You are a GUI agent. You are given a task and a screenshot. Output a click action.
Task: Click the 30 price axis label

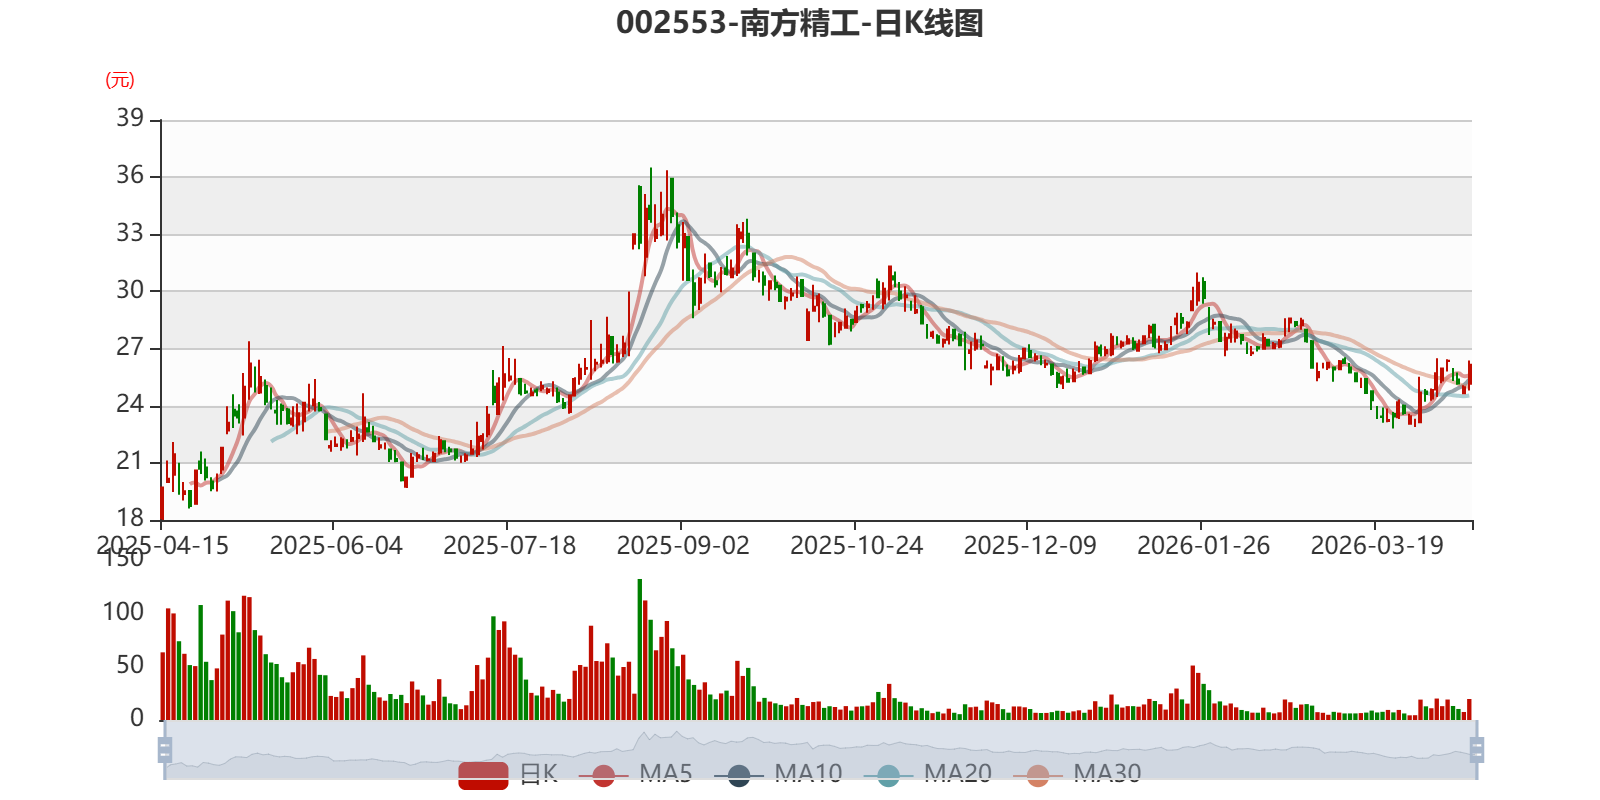point(130,290)
